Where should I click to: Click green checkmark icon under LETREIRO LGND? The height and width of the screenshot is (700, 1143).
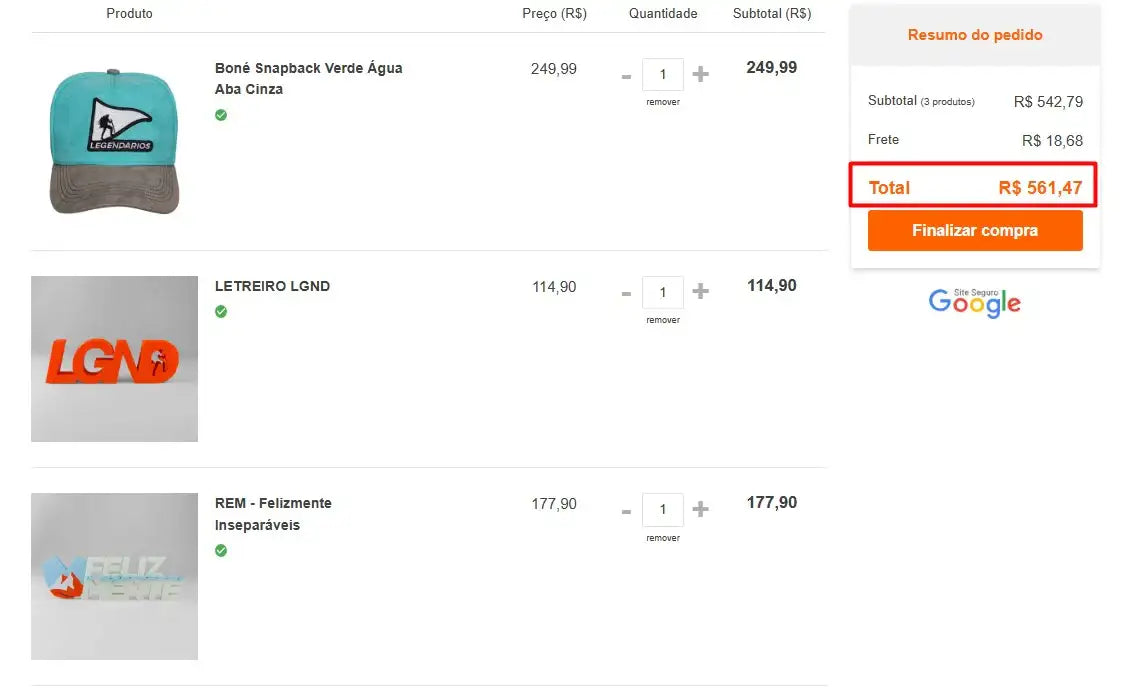click(x=220, y=311)
